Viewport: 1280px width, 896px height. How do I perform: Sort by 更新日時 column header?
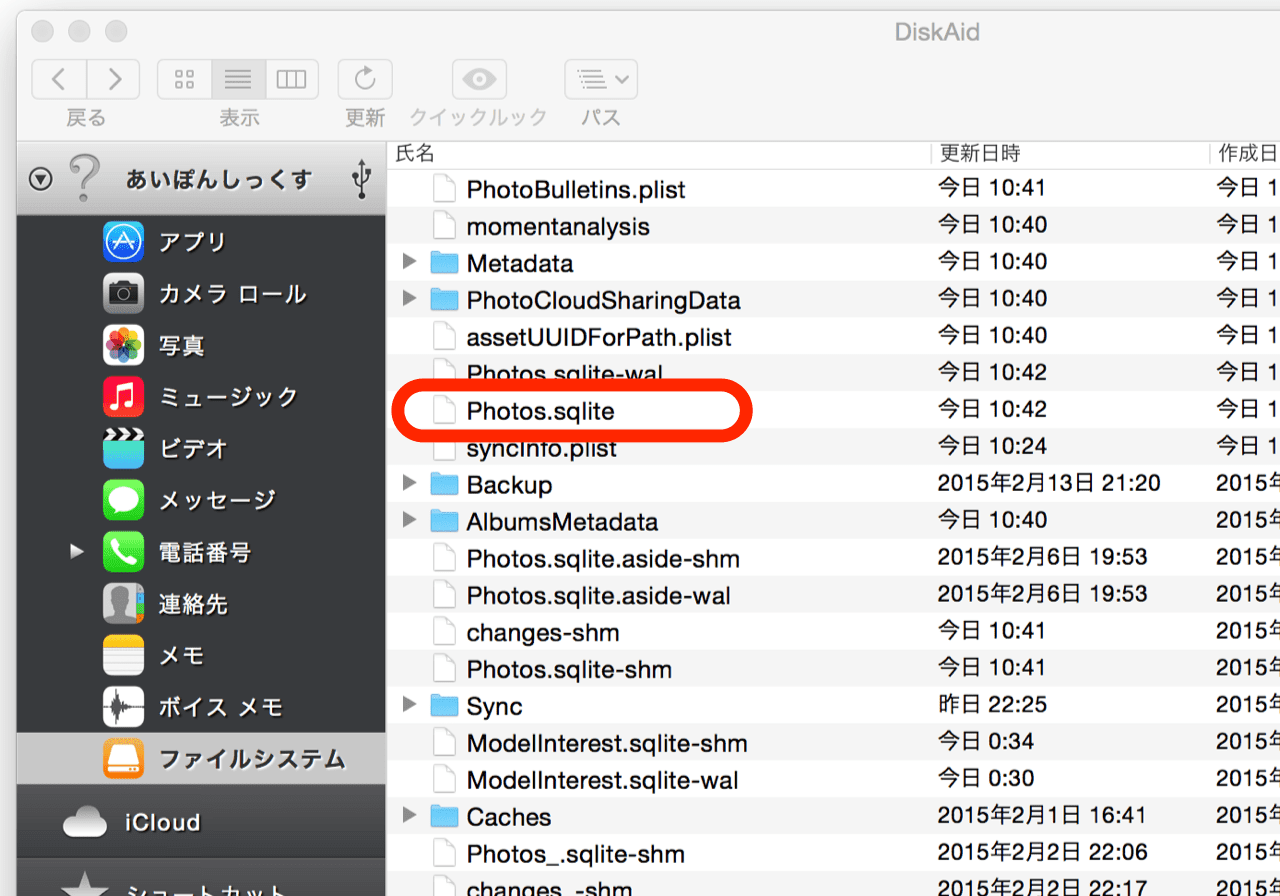coord(1071,154)
